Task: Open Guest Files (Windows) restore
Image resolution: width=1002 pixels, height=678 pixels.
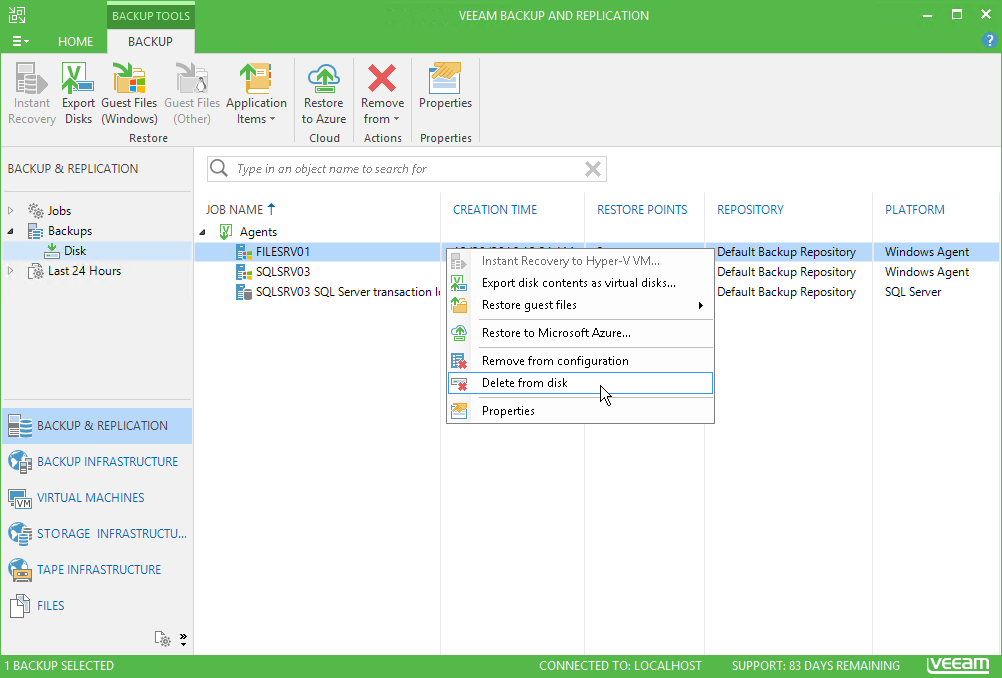Action: tap(129, 93)
